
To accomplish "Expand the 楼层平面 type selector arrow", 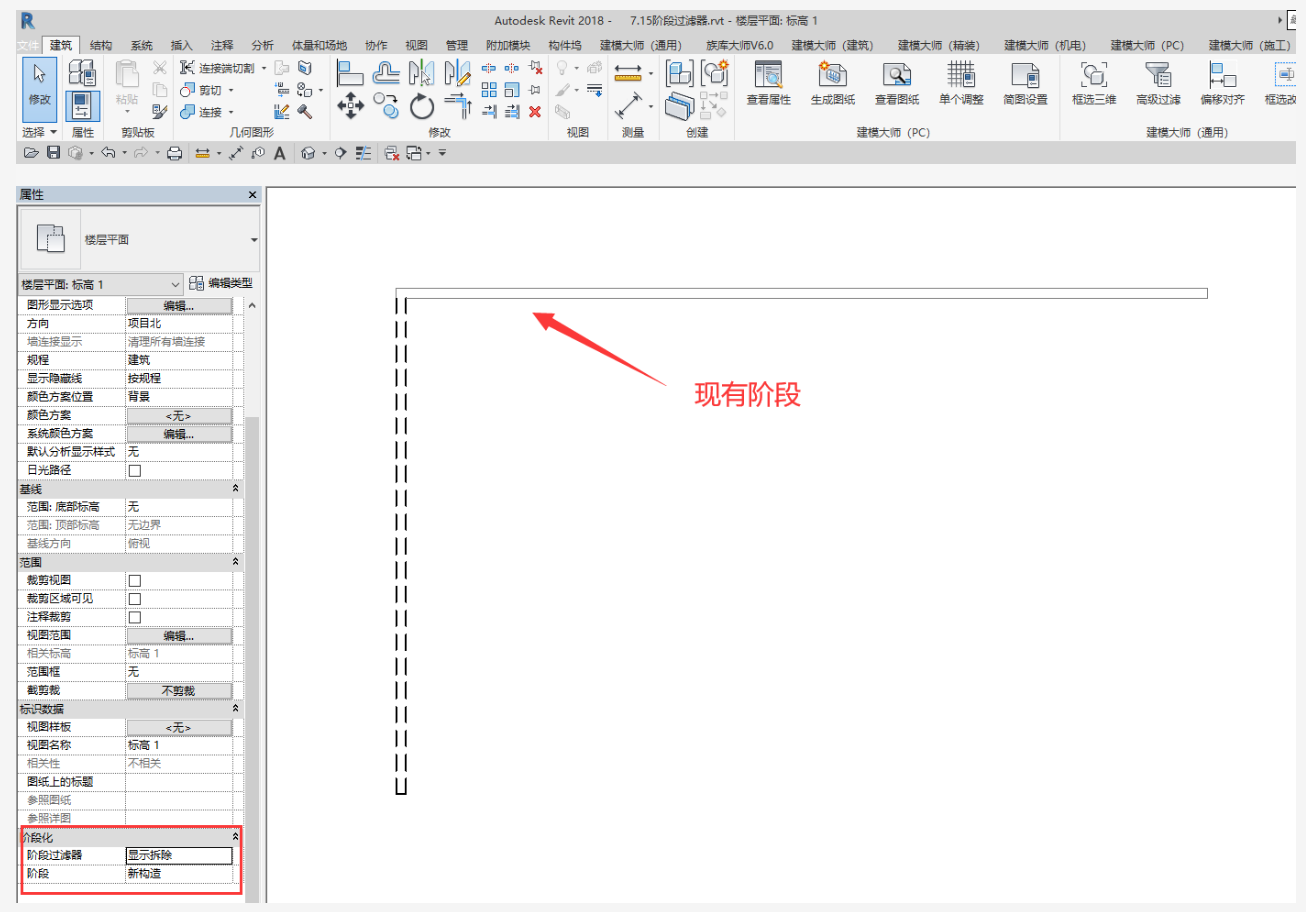I will click(x=254, y=240).
